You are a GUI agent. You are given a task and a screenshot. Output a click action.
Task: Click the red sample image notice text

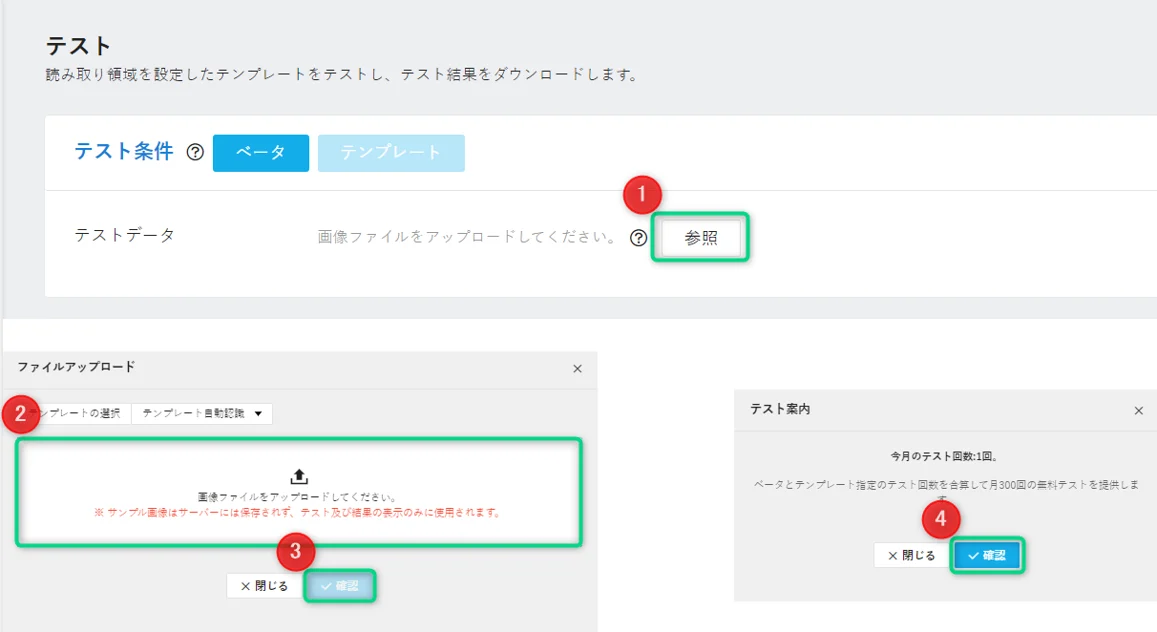tap(298, 512)
